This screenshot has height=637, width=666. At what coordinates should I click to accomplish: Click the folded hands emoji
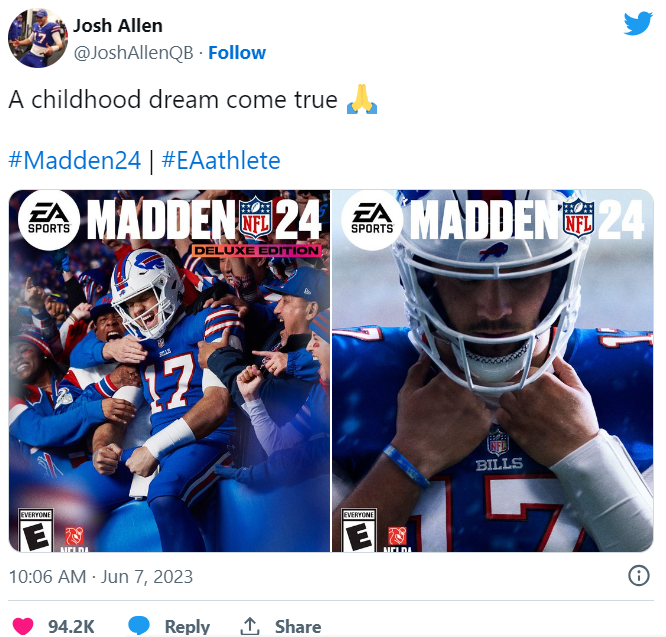tap(361, 100)
